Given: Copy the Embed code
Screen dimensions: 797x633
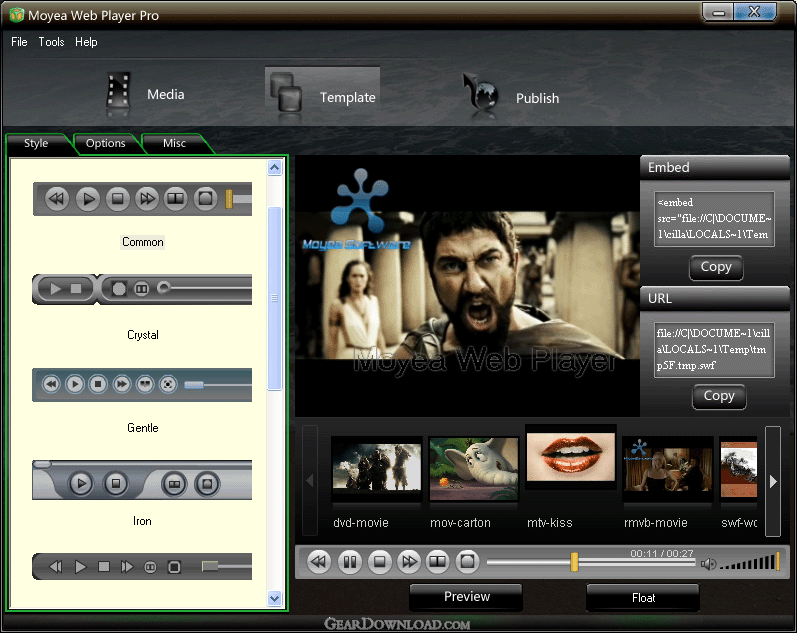Looking at the screenshot, I should (x=716, y=267).
